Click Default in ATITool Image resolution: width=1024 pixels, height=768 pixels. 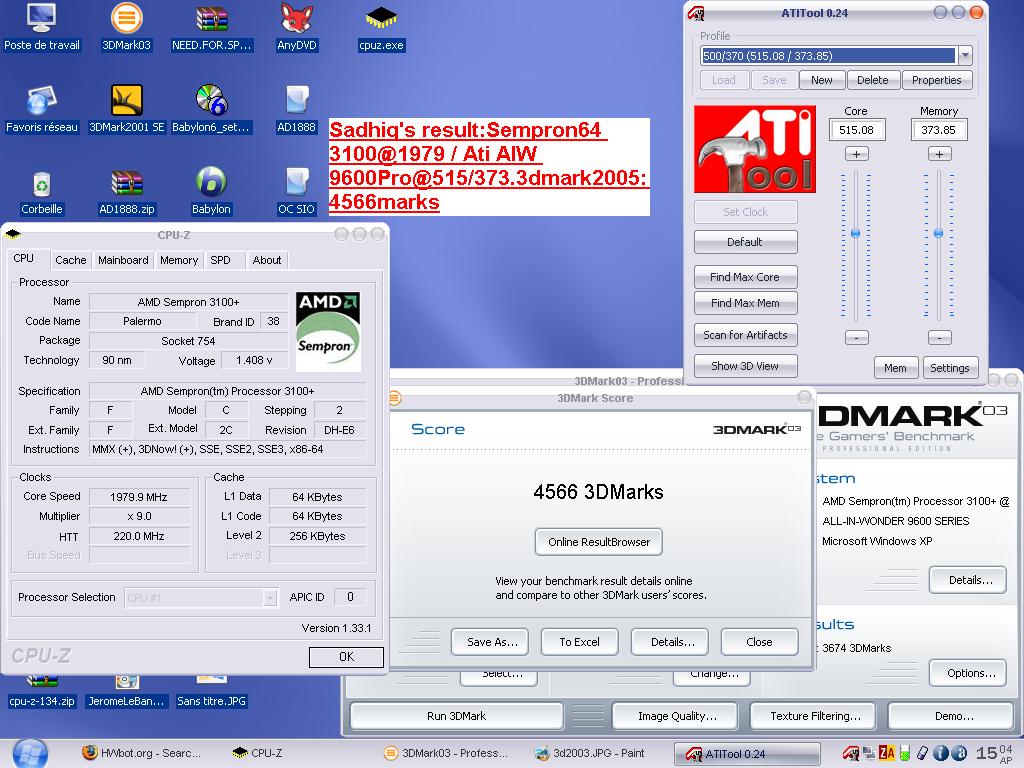pyautogui.click(x=745, y=242)
